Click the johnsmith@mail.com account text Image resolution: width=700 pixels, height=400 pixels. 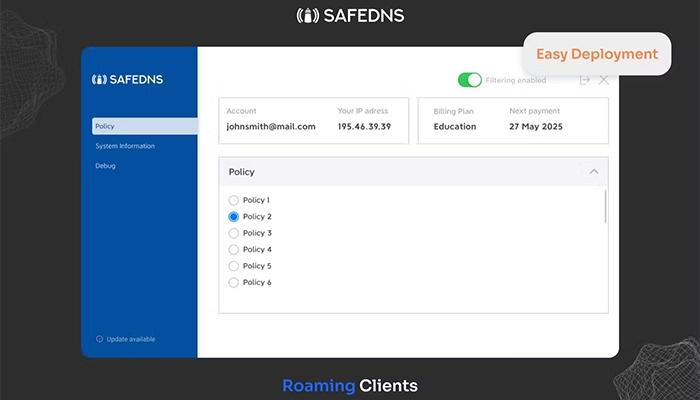pyautogui.click(x=271, y=126)
